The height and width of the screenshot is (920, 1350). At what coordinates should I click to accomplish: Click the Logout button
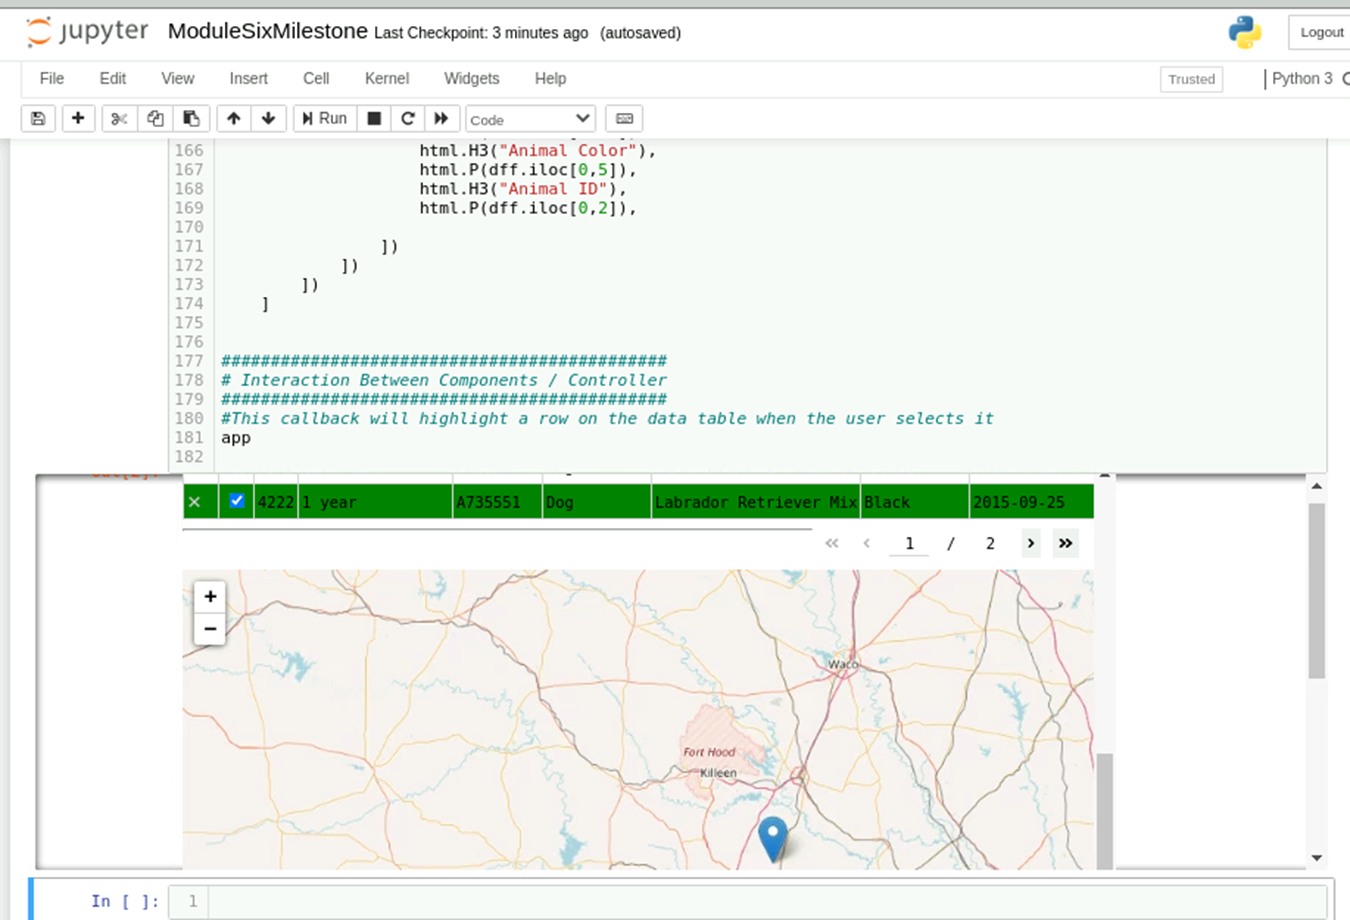[1321, 33]
